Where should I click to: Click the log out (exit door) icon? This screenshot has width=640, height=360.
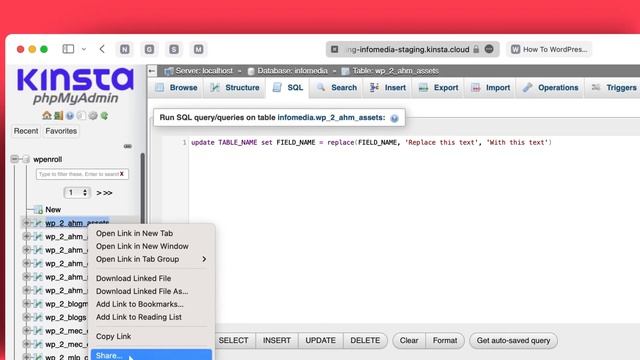[58, 116]
